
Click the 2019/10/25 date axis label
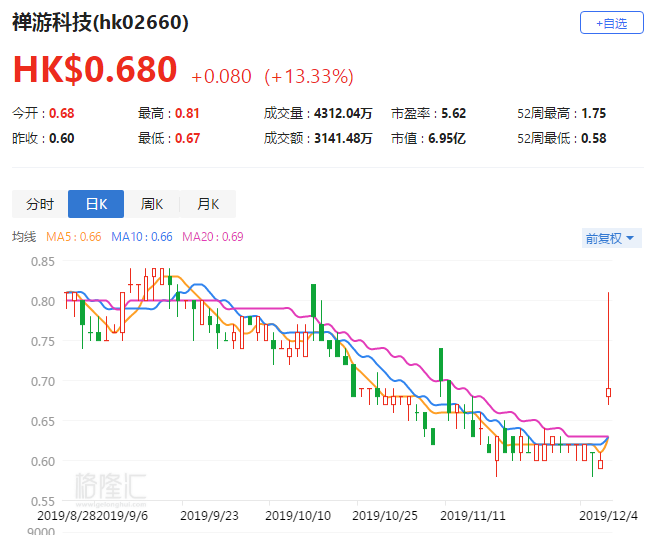point(386,516)
